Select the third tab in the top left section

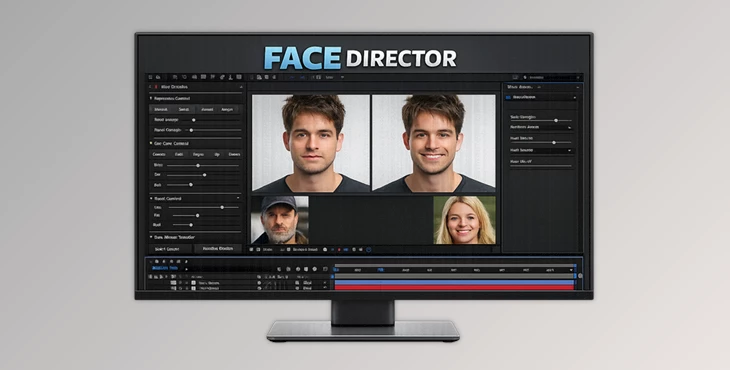(x=207, y=109)
